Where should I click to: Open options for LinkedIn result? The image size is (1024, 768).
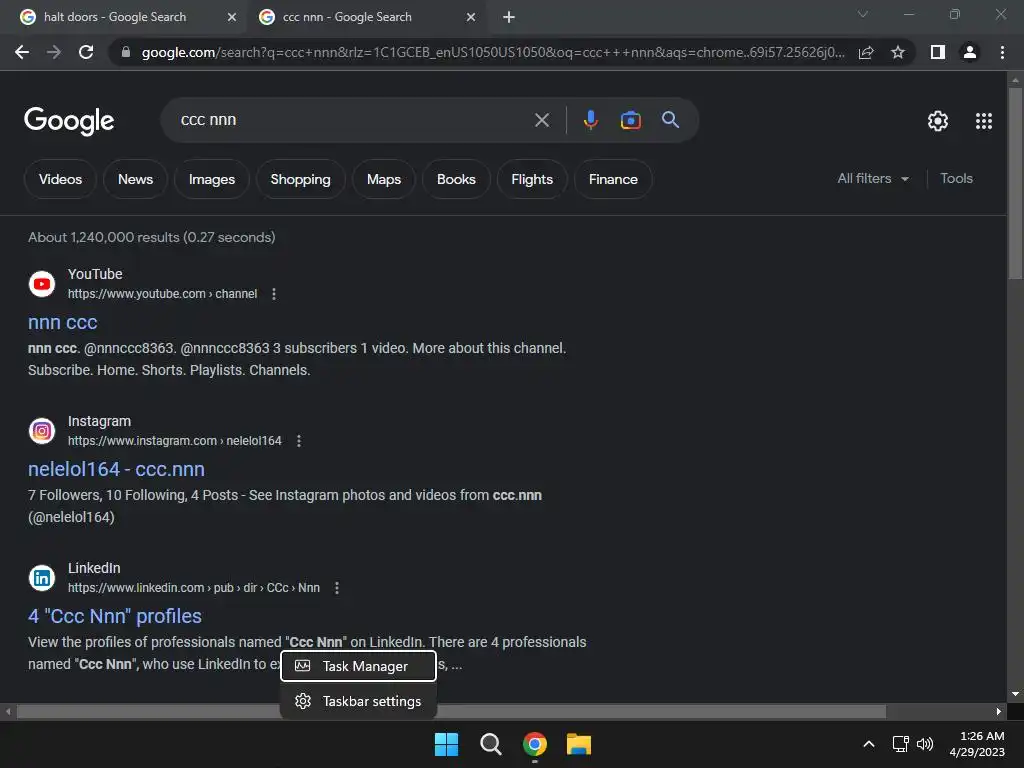coord(337,588)
